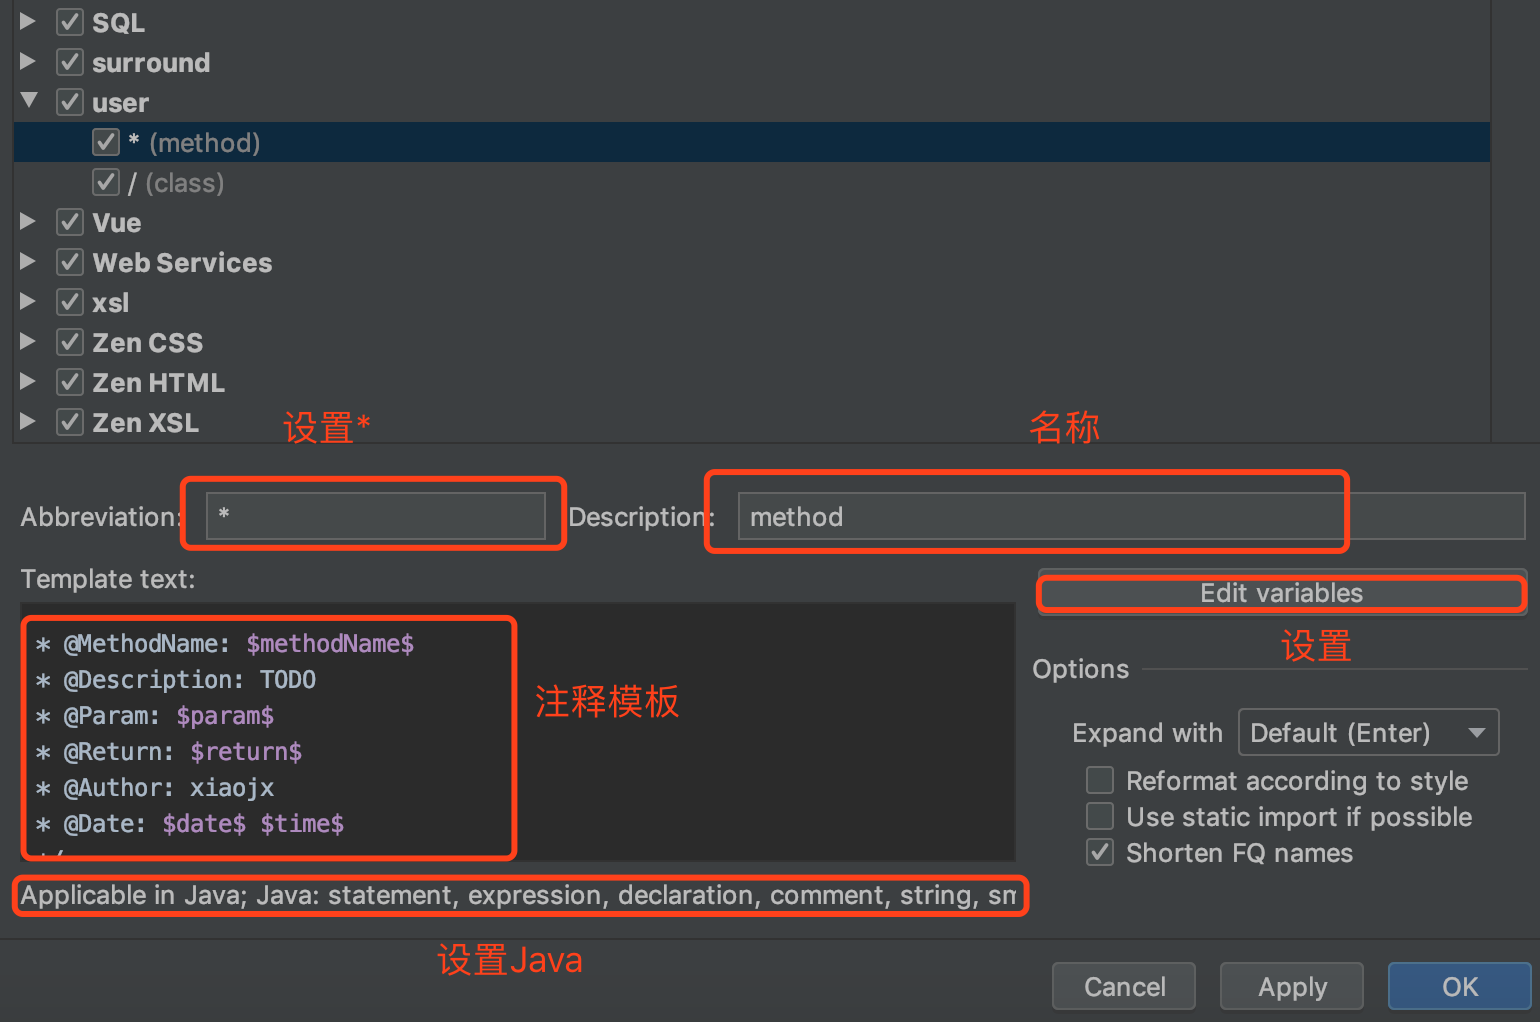Click the Applicable in Java context text
This screenshot has height=1022, width=1540.
[x=518, y=895]
